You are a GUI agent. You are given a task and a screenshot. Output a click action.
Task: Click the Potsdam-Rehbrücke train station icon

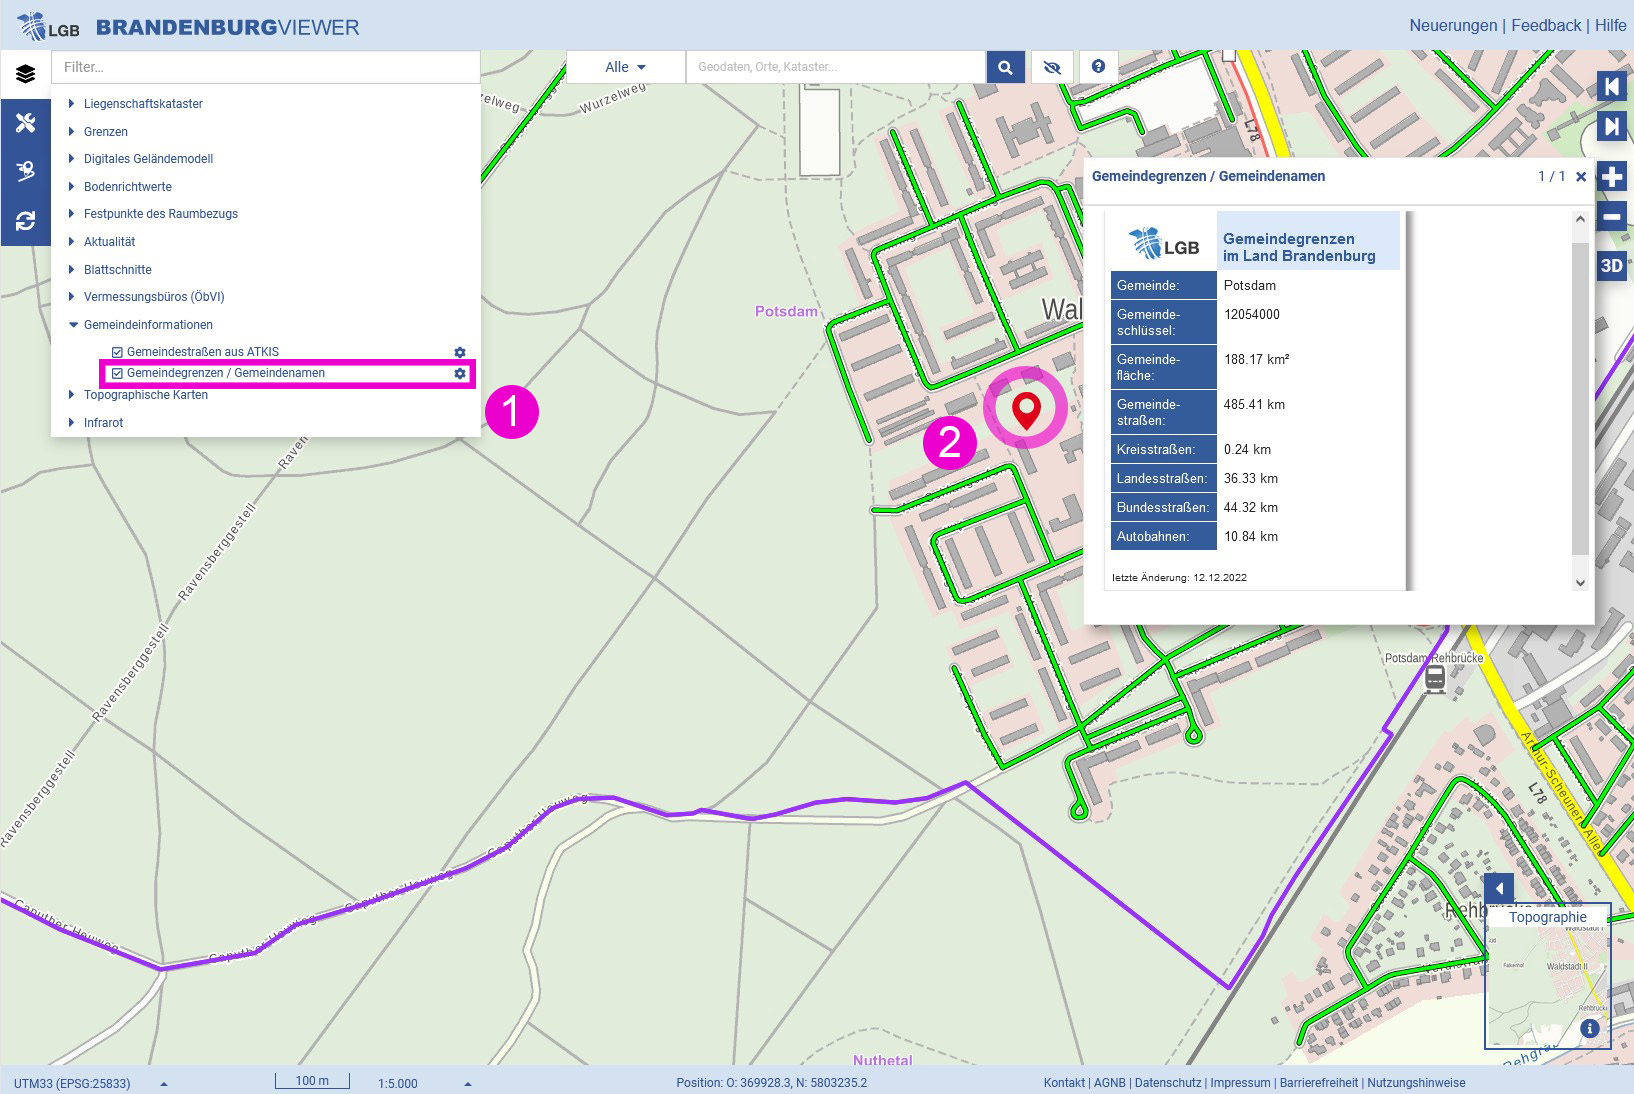(x=1435, y=679)
